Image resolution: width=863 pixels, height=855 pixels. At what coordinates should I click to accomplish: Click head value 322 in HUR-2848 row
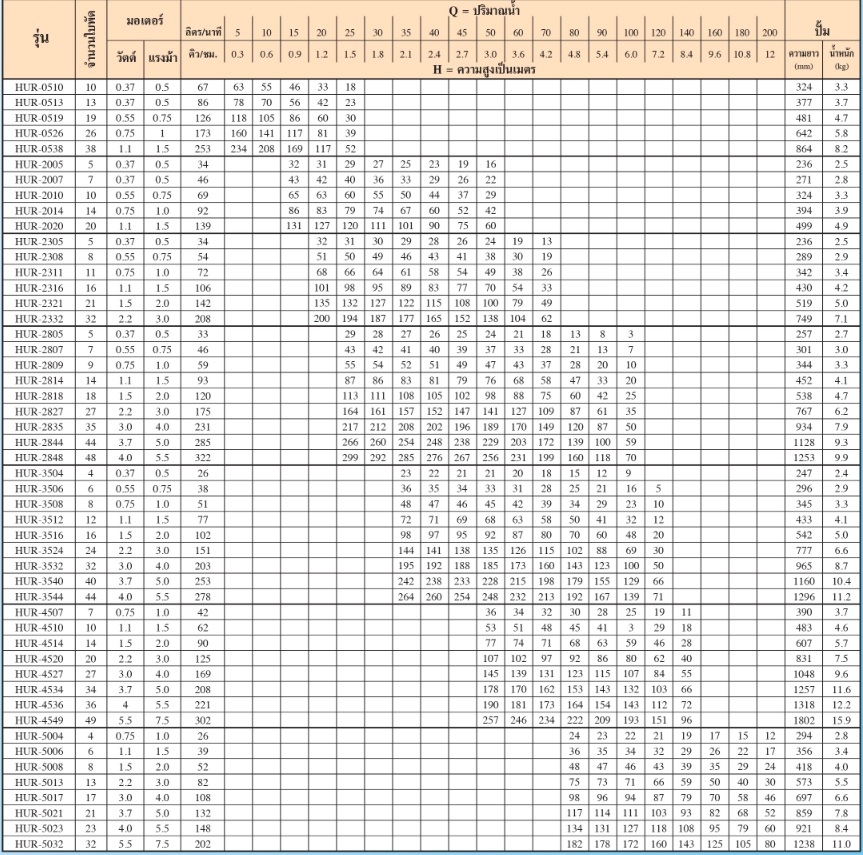203,458
